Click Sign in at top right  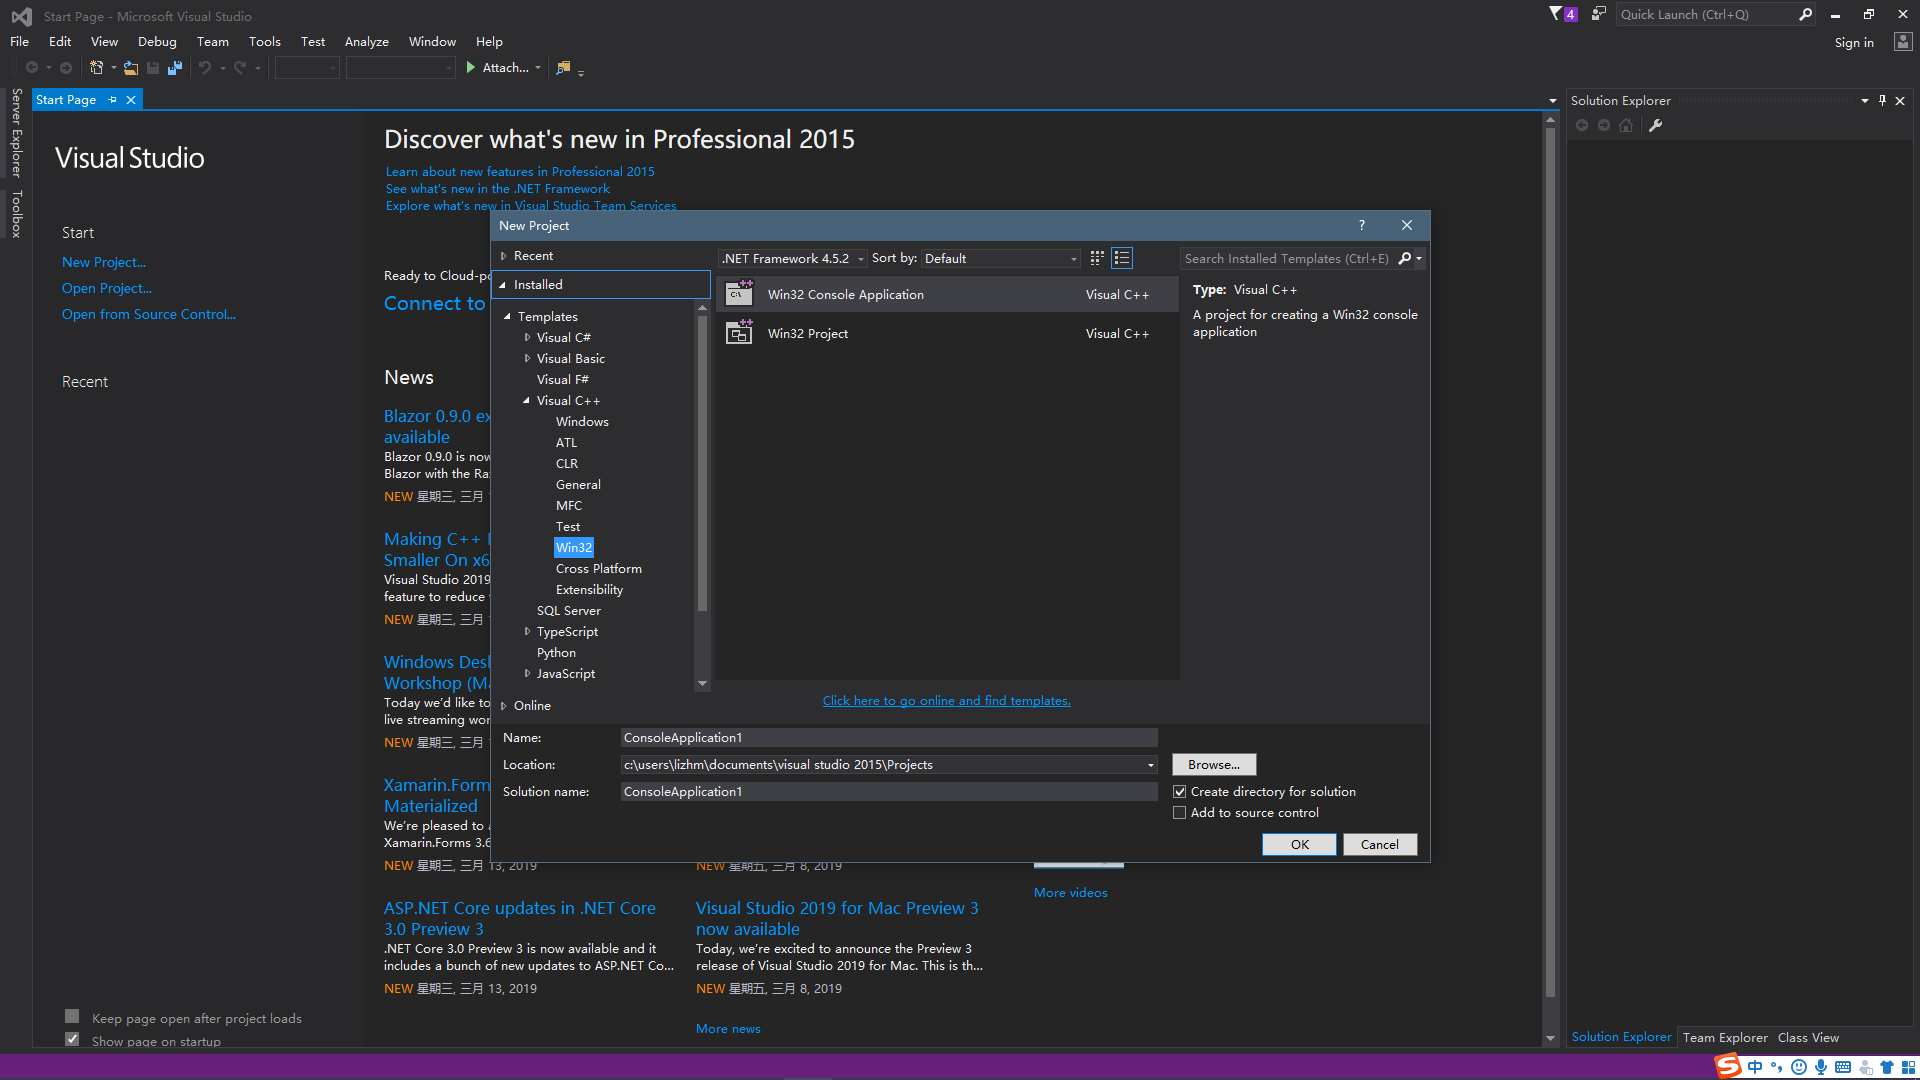click(x=1854, y=42)
